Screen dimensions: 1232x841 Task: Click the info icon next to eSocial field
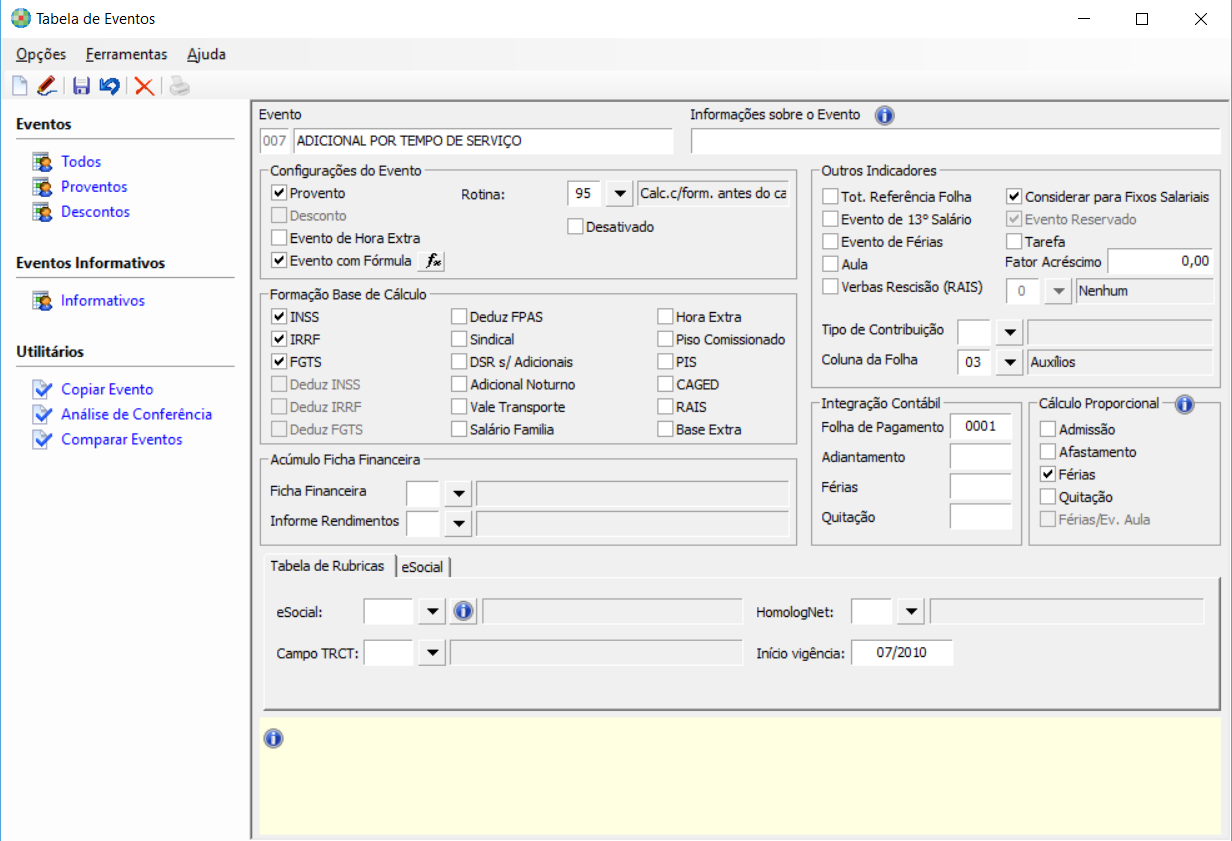(462, 611)
